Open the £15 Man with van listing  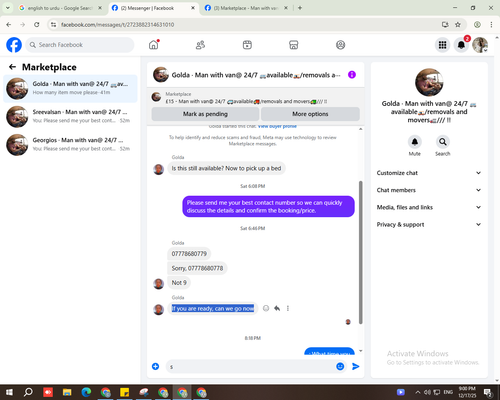pyautogui.click(x=246, y=101)
